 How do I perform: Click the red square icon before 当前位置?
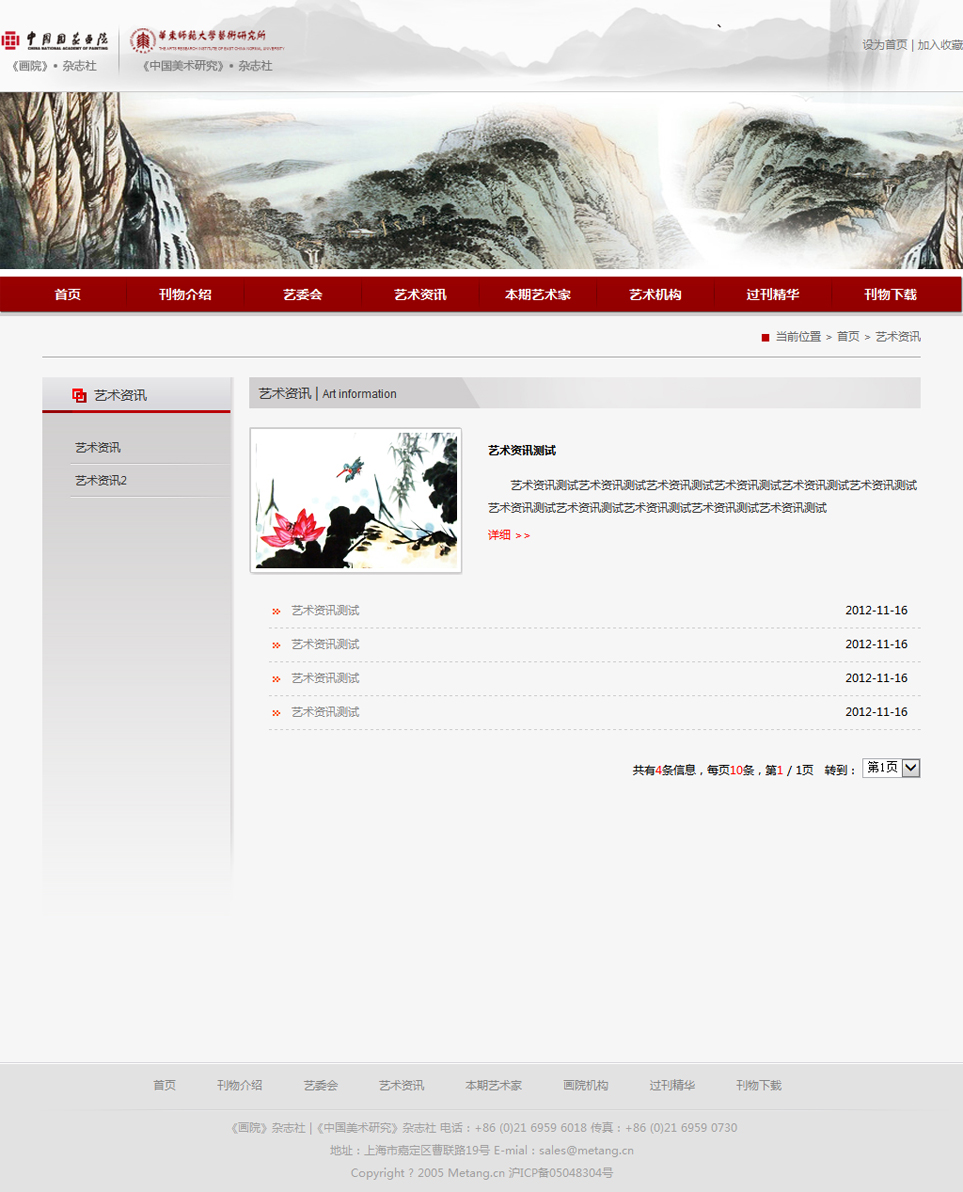coord(765,338)
